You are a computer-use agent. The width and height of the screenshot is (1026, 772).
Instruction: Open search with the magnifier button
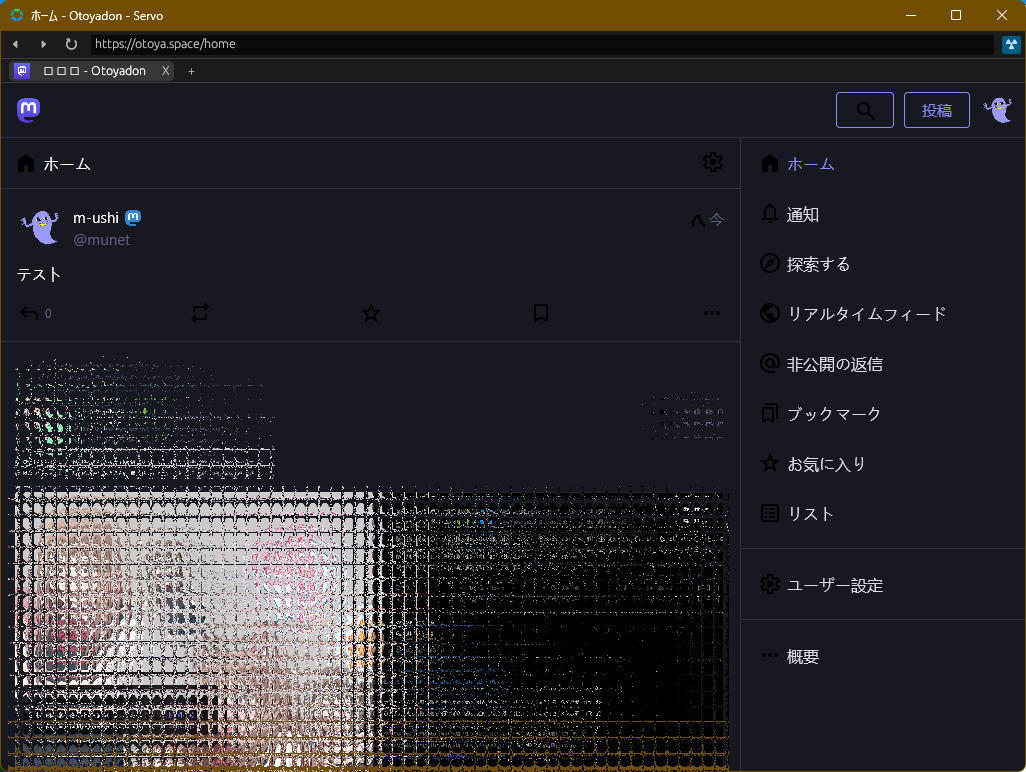(865, 110)
